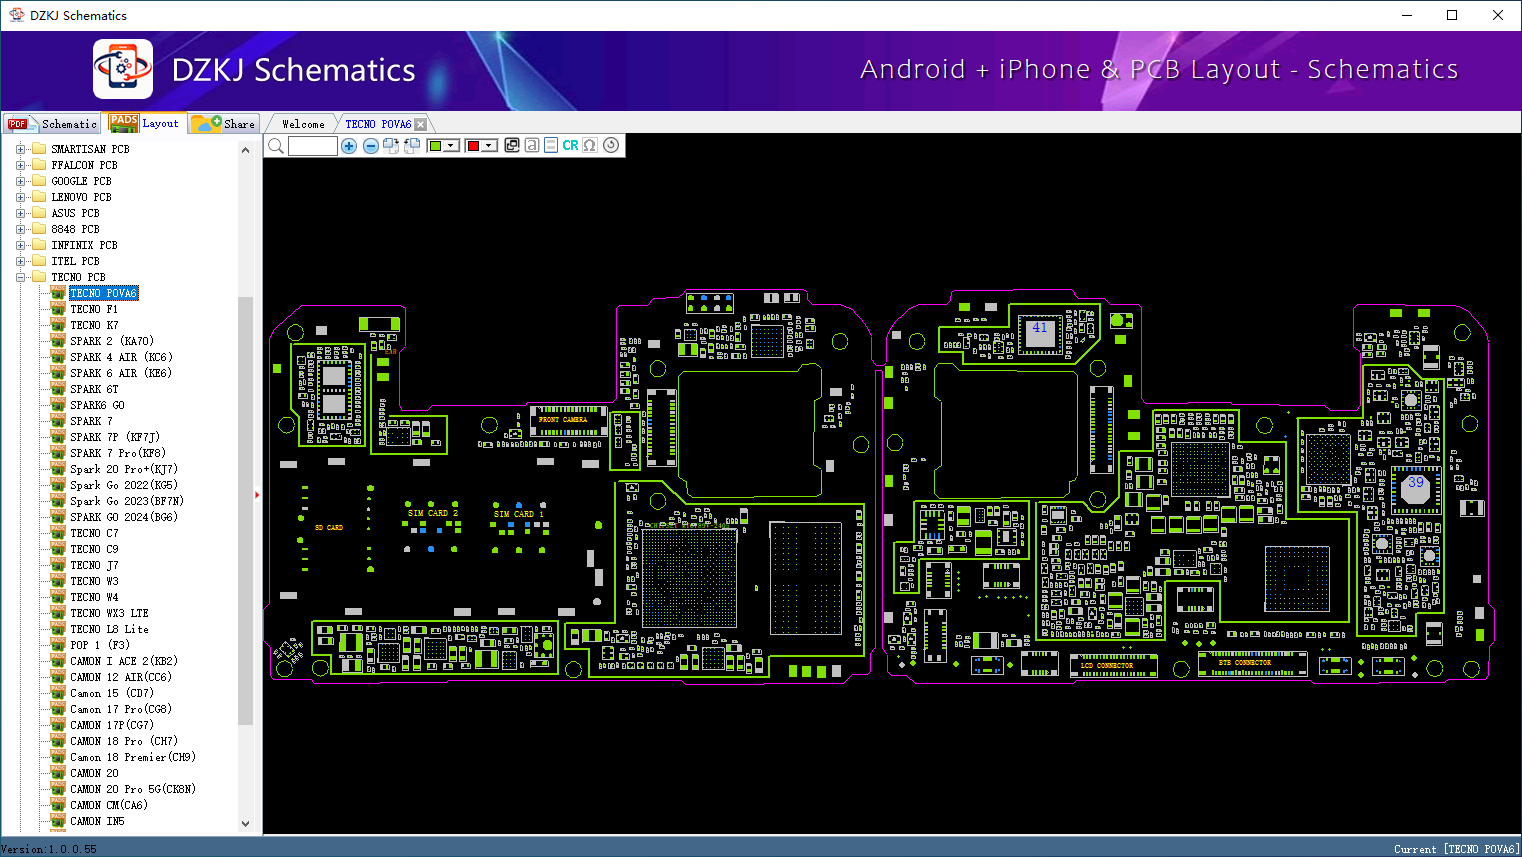The width and height of the screenshot is (1522, 857).
Task: Click the PADS icon beside SPARK 6T
Action: [58, 389]
